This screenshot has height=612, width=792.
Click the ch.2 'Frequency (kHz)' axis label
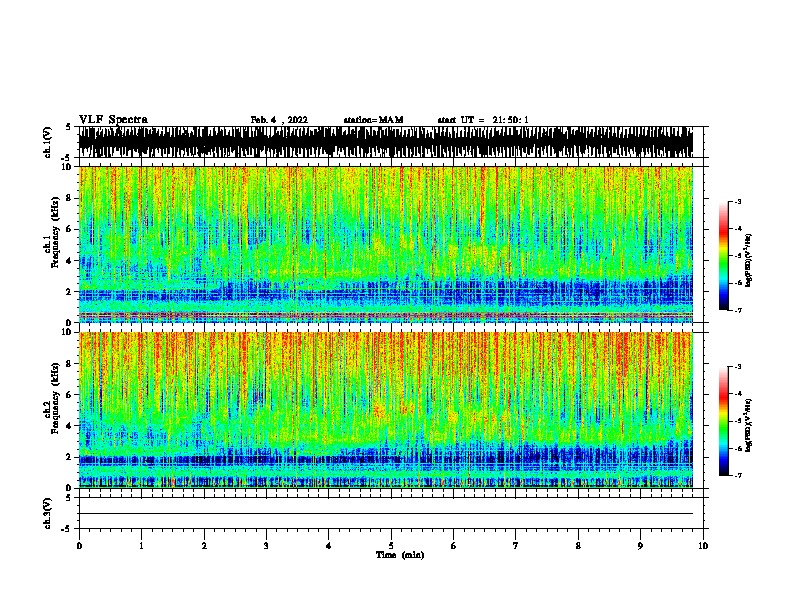[55, 398]
